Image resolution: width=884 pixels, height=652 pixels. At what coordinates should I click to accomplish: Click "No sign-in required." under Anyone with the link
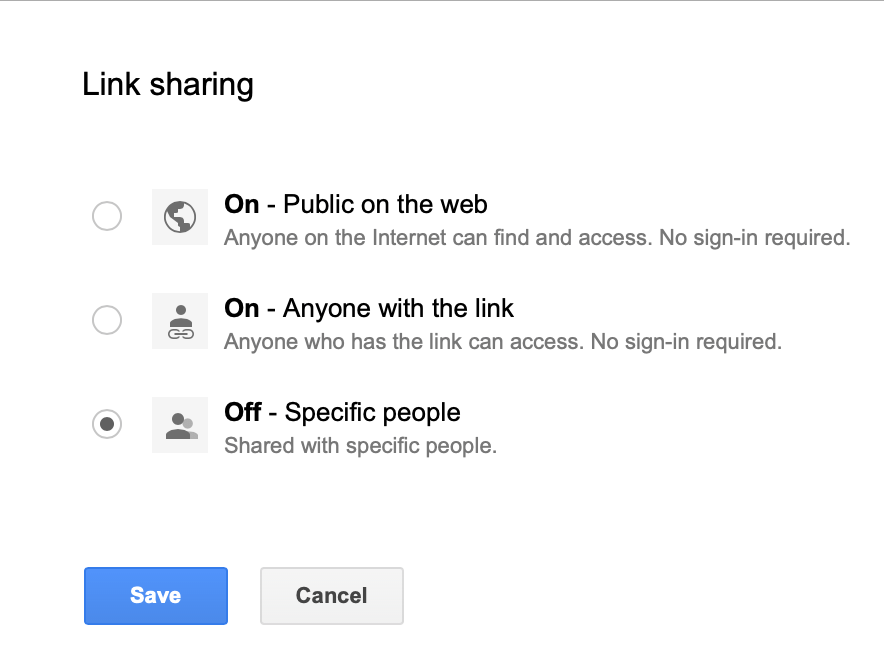[x=686, y=342]
